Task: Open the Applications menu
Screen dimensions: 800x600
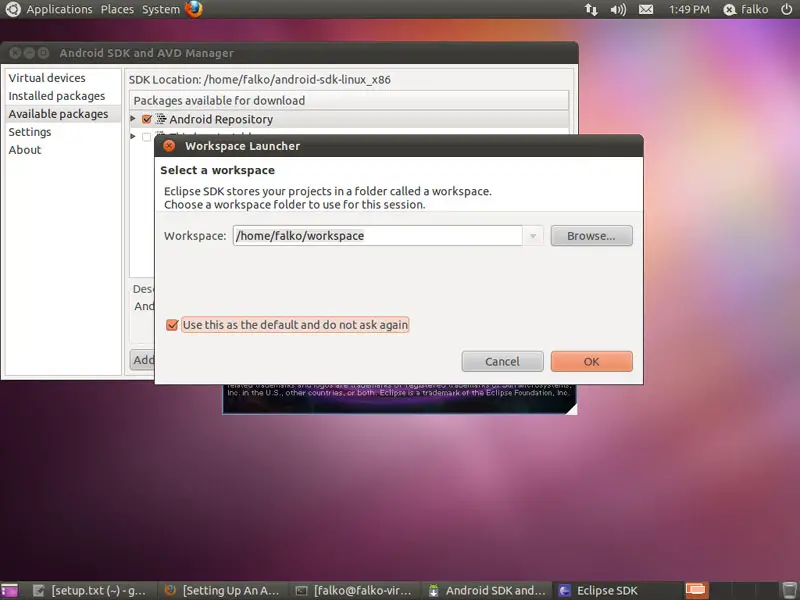Action: tap(59, 9)
